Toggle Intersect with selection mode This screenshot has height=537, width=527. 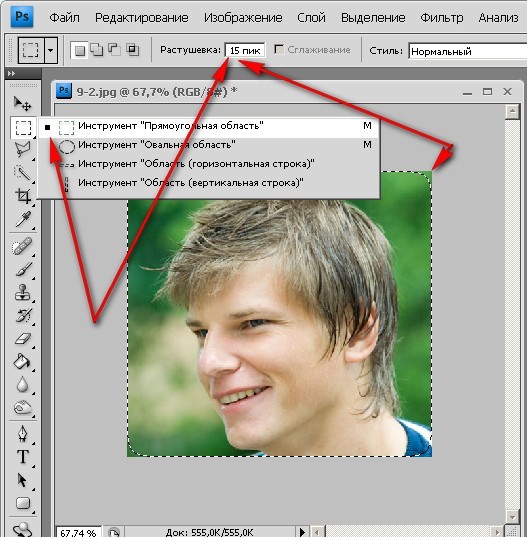tap(132, 50)
